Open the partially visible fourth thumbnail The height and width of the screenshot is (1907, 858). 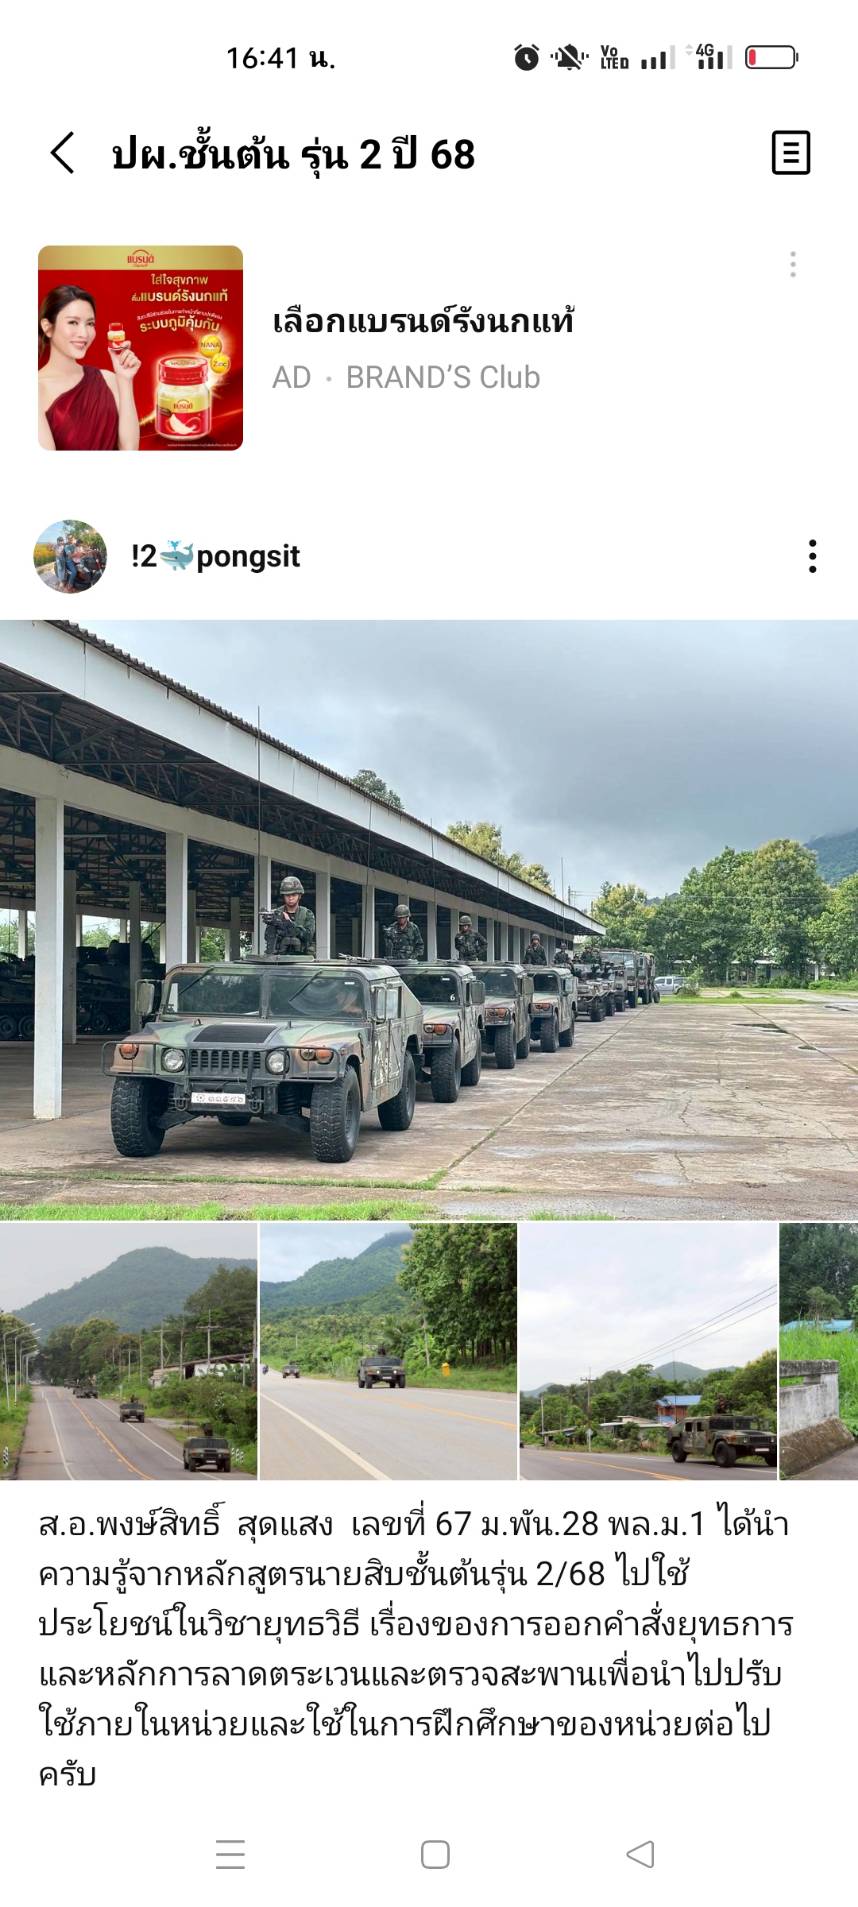[819, 1351]
